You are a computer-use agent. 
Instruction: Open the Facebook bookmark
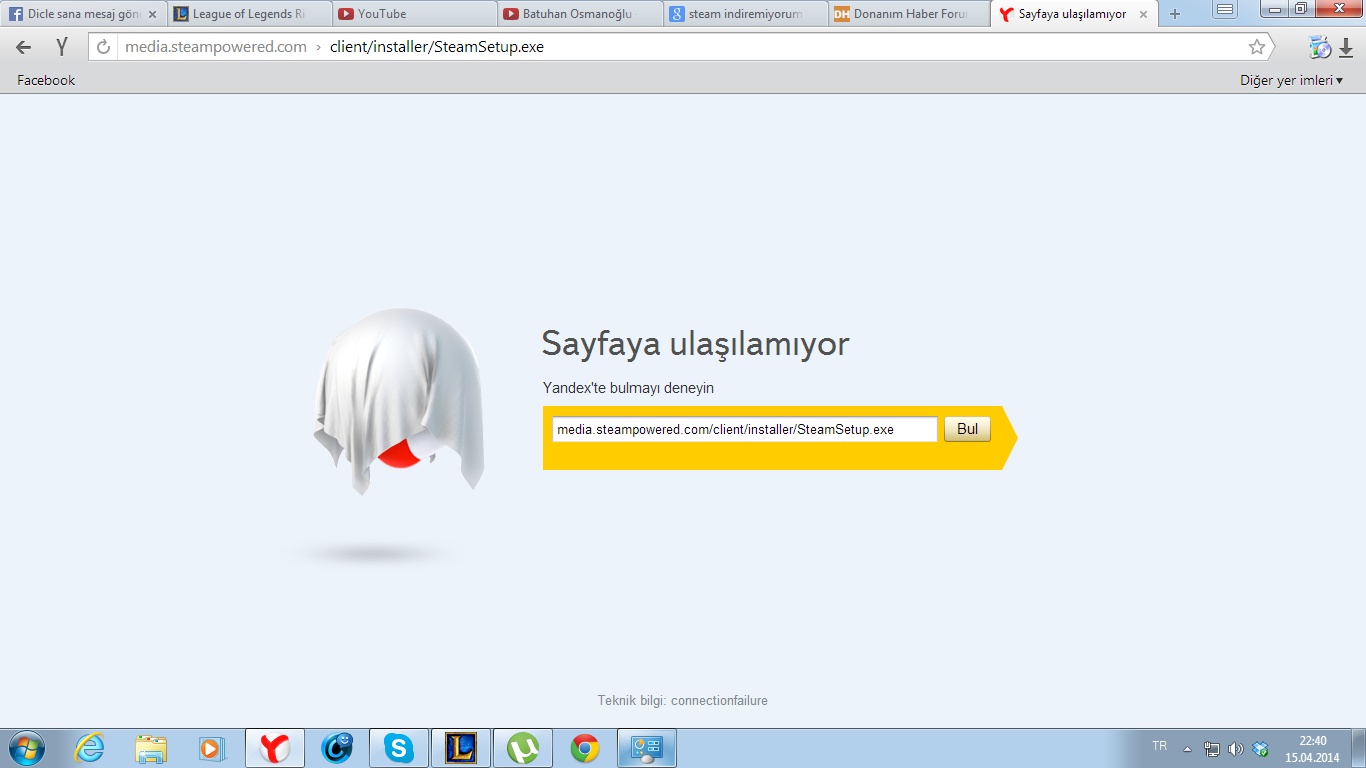(46, 80)
